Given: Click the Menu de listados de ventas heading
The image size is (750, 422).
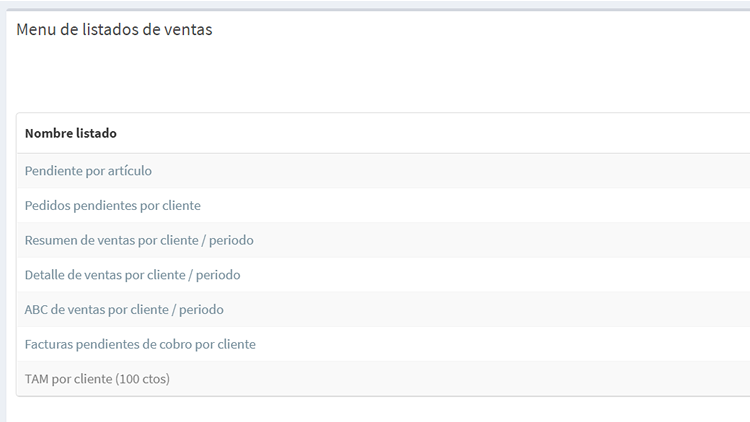Looking at the screenshot, I should point(114,30).
